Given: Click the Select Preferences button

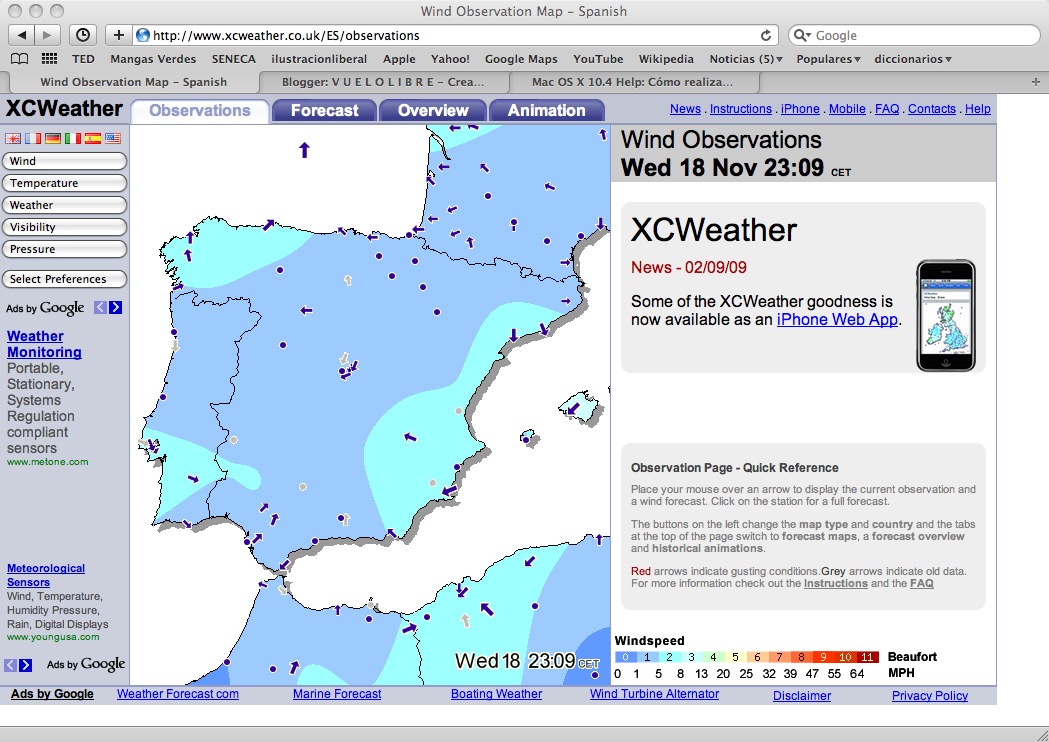Looking at the screenshot, I should (64, 279).
